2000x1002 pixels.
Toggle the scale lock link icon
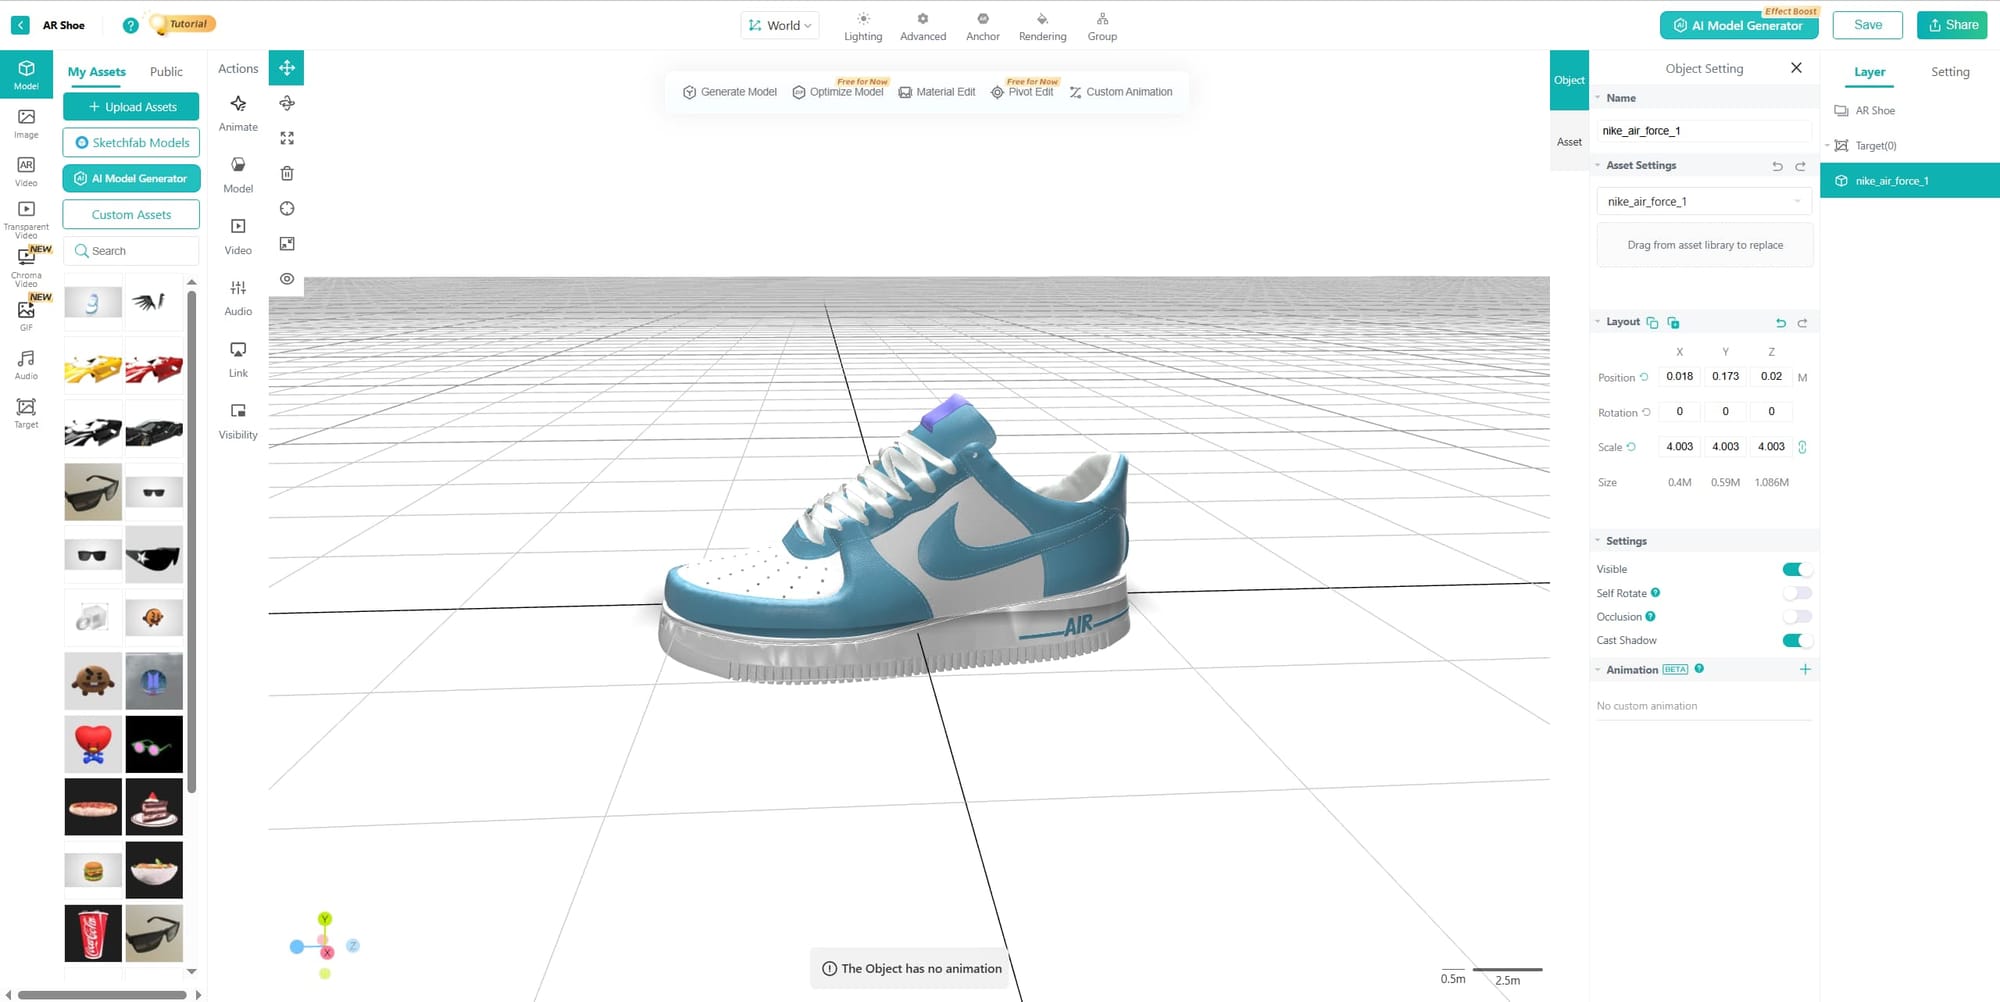(x=1802, y=447)
